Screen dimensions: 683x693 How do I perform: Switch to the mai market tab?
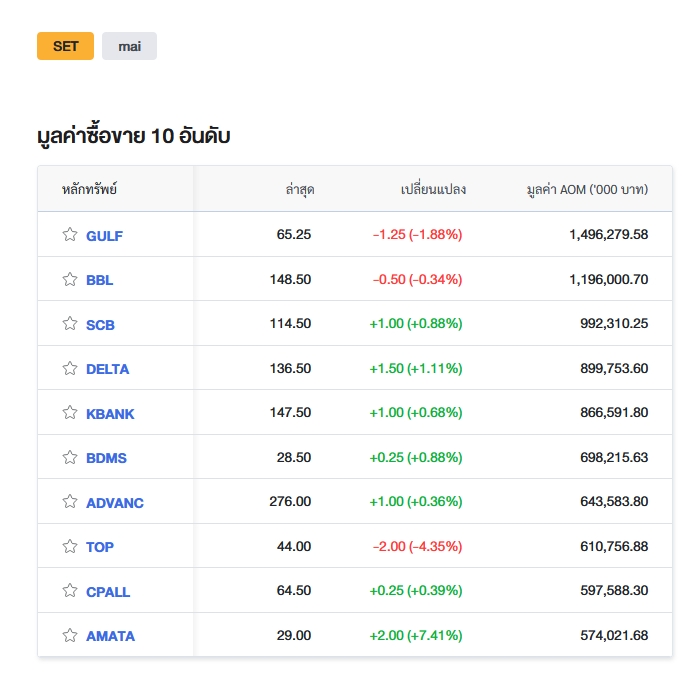point(129,46)
